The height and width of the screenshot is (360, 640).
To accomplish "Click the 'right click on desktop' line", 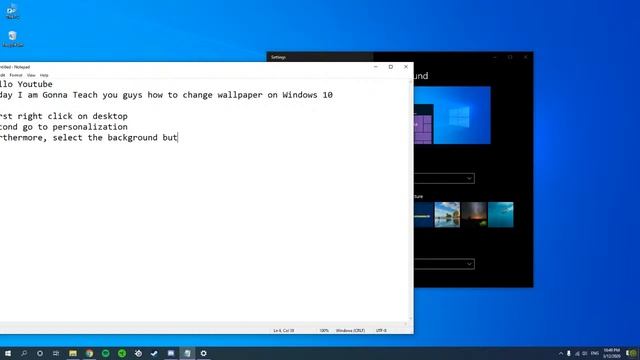I will point(64,116).
